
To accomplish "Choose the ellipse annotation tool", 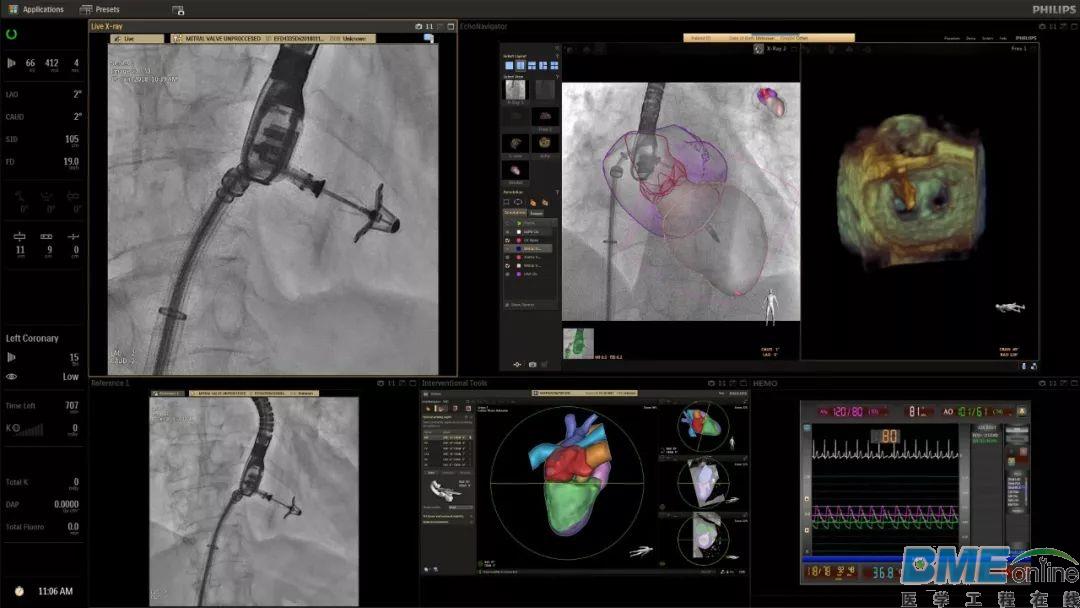I will pos(518,202).
